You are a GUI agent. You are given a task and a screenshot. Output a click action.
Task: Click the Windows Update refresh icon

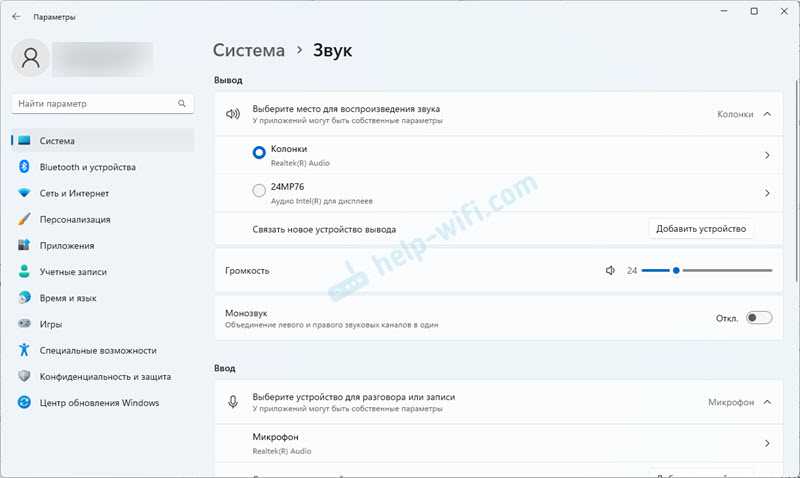pos(24,402)
